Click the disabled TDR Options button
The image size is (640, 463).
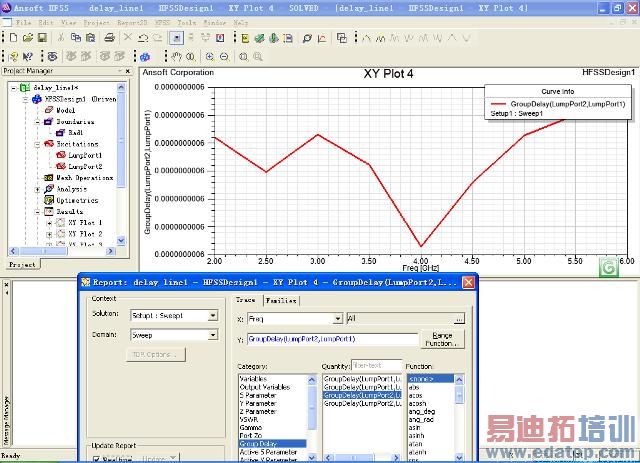(x=156, y=354)
